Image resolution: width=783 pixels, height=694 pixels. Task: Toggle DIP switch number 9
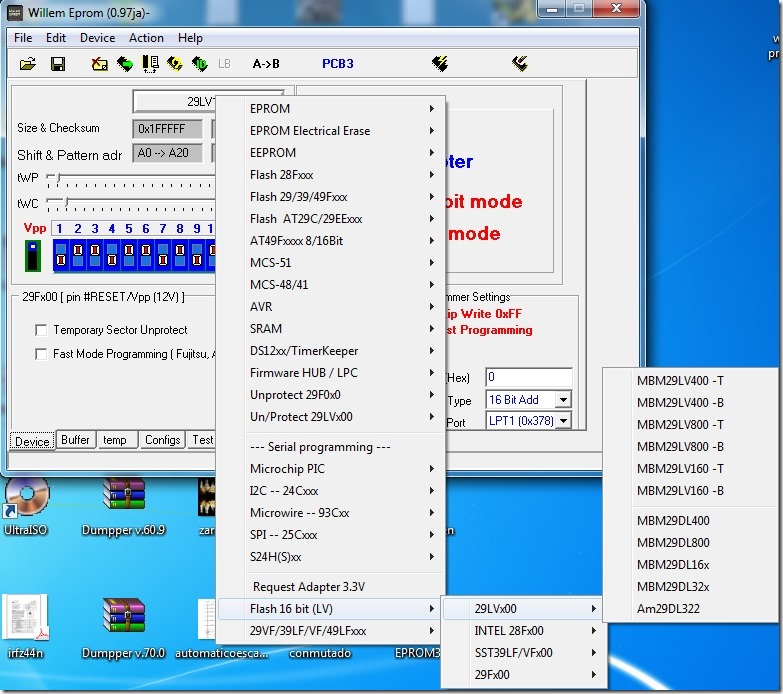[197, 256]
